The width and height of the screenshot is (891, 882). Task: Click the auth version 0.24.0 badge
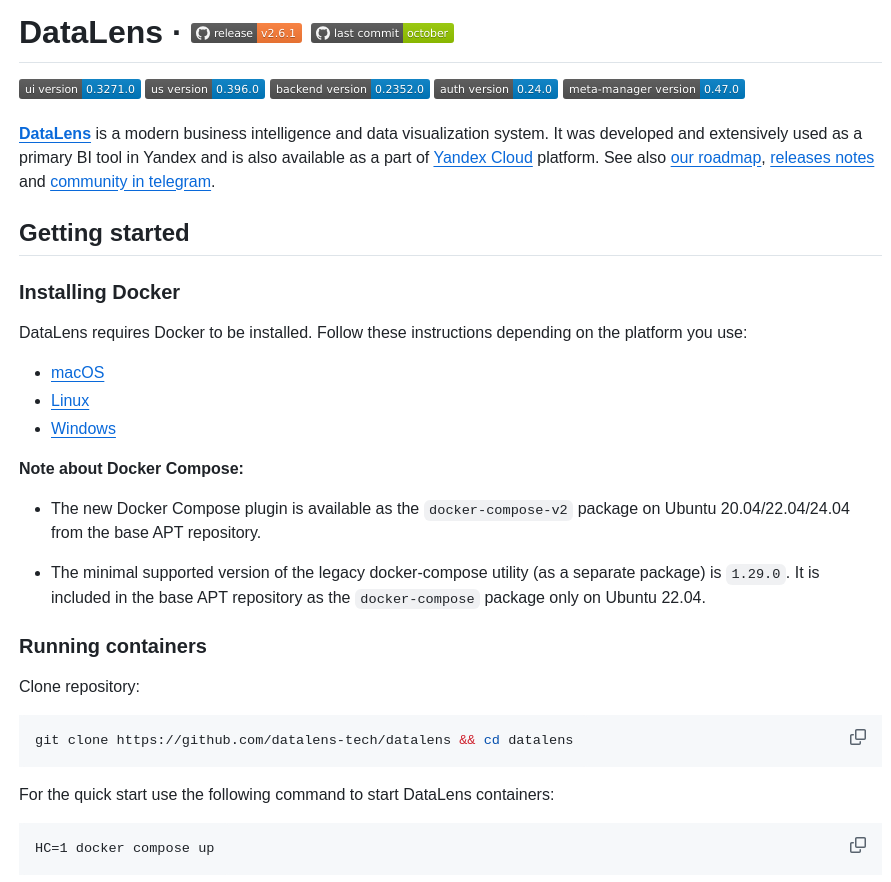coord(495,88)
